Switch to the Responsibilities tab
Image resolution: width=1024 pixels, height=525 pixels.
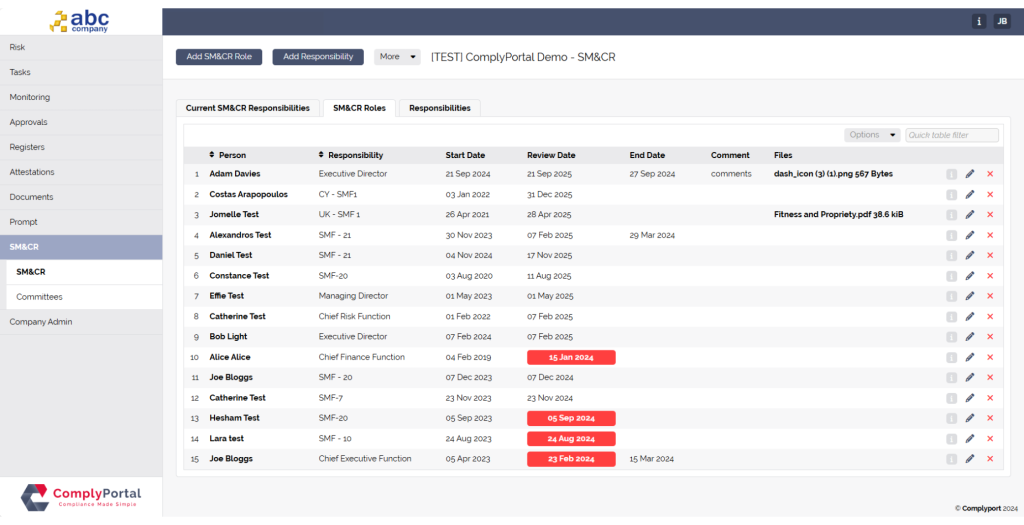(439, 108)
